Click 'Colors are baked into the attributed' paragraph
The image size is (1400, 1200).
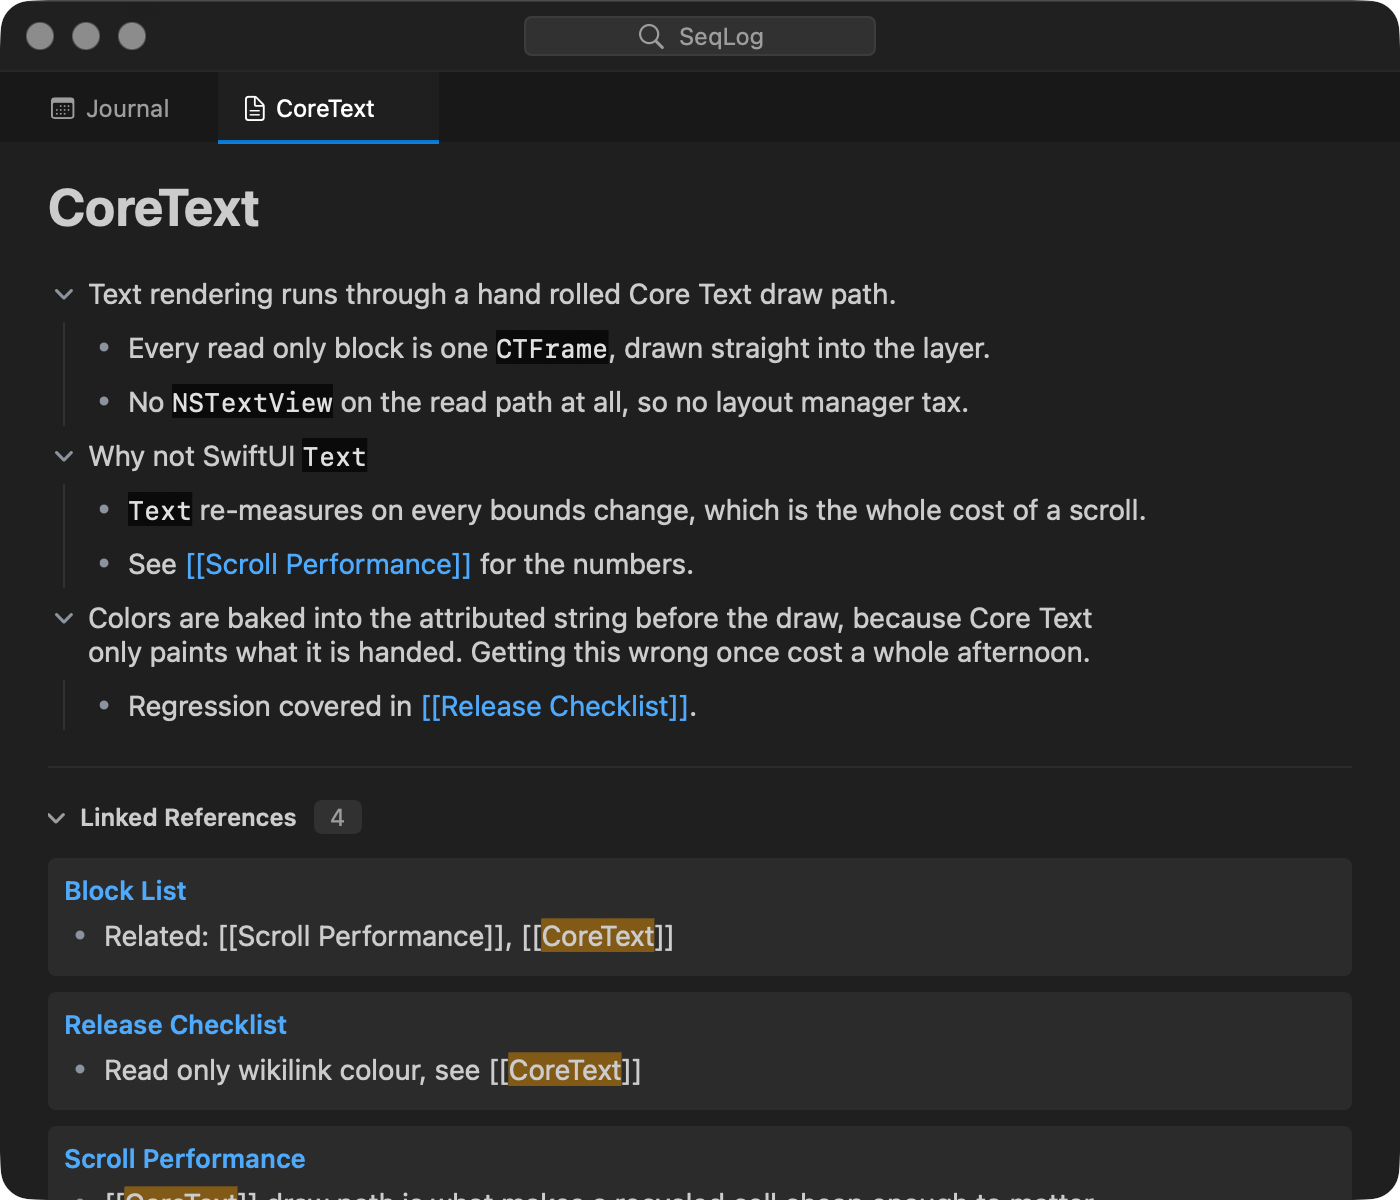tap(590, 635)
